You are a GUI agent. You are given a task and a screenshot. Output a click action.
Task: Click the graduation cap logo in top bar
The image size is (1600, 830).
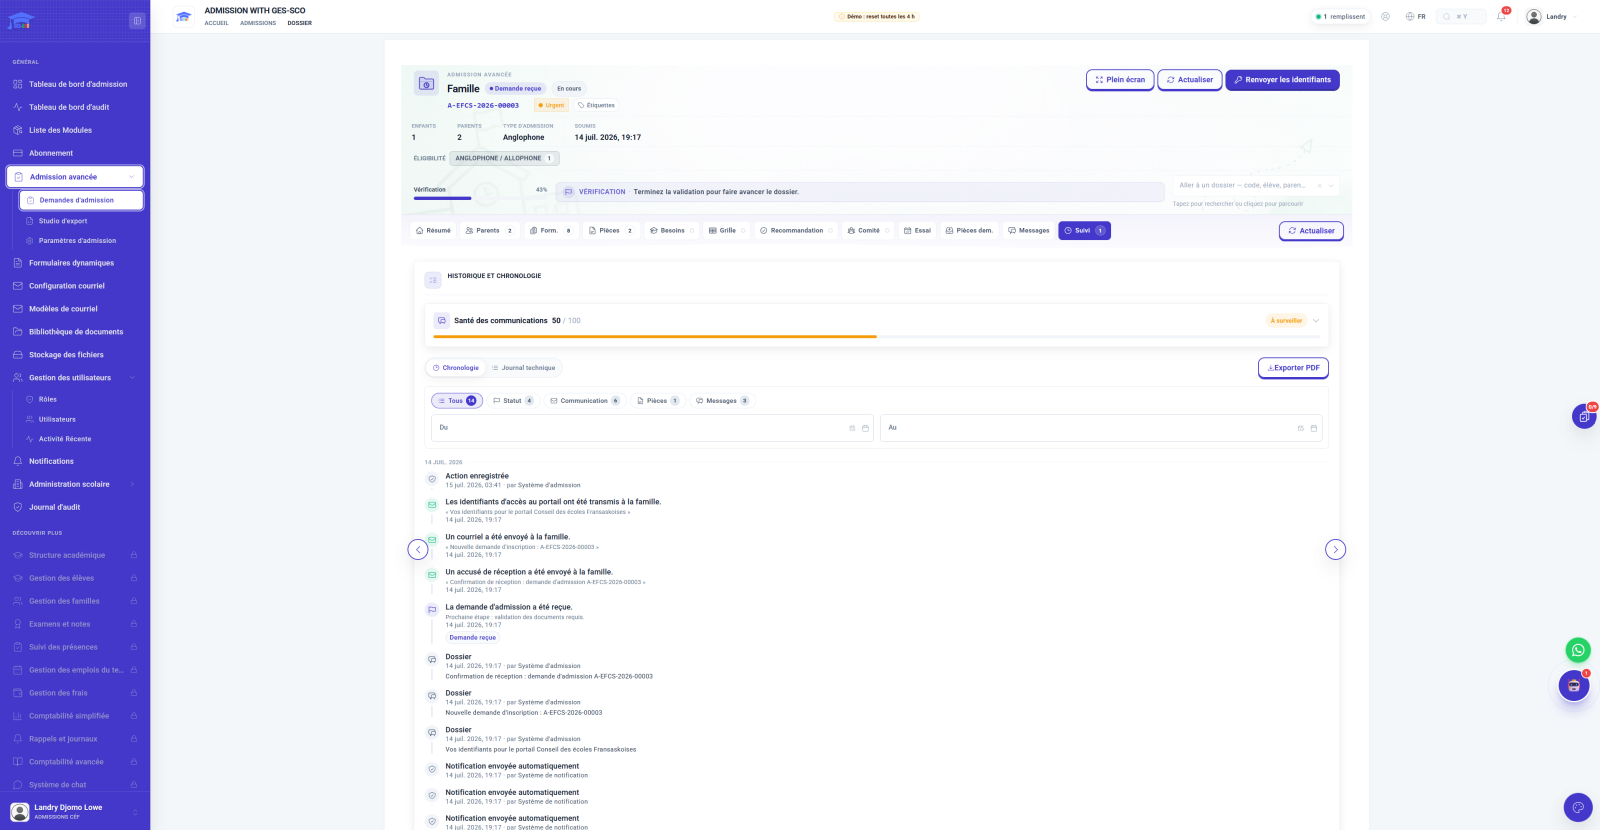click(x=183, y=16)
